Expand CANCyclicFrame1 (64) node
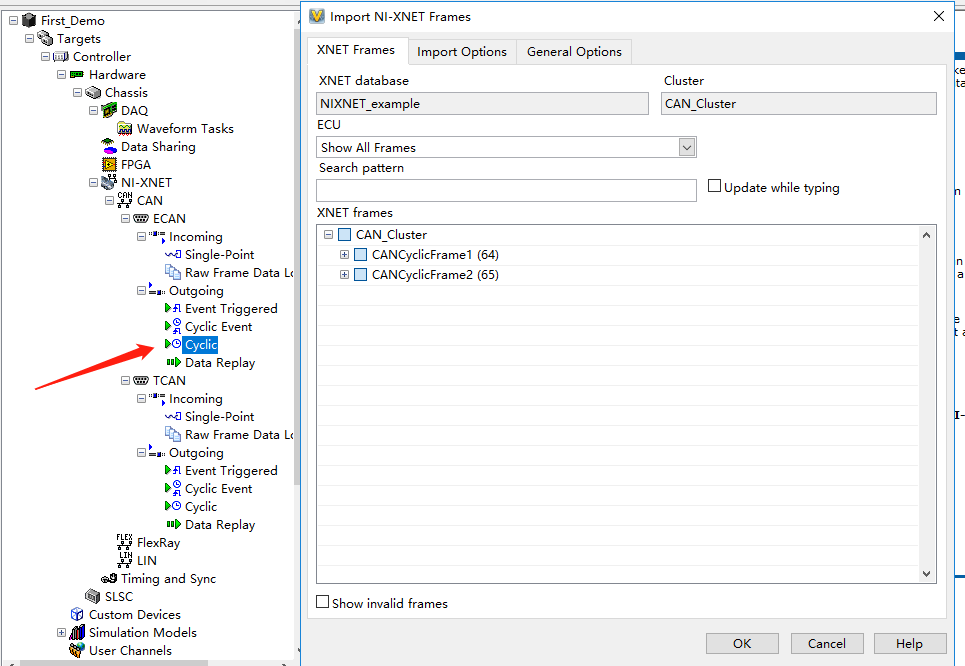 (345, 255)
